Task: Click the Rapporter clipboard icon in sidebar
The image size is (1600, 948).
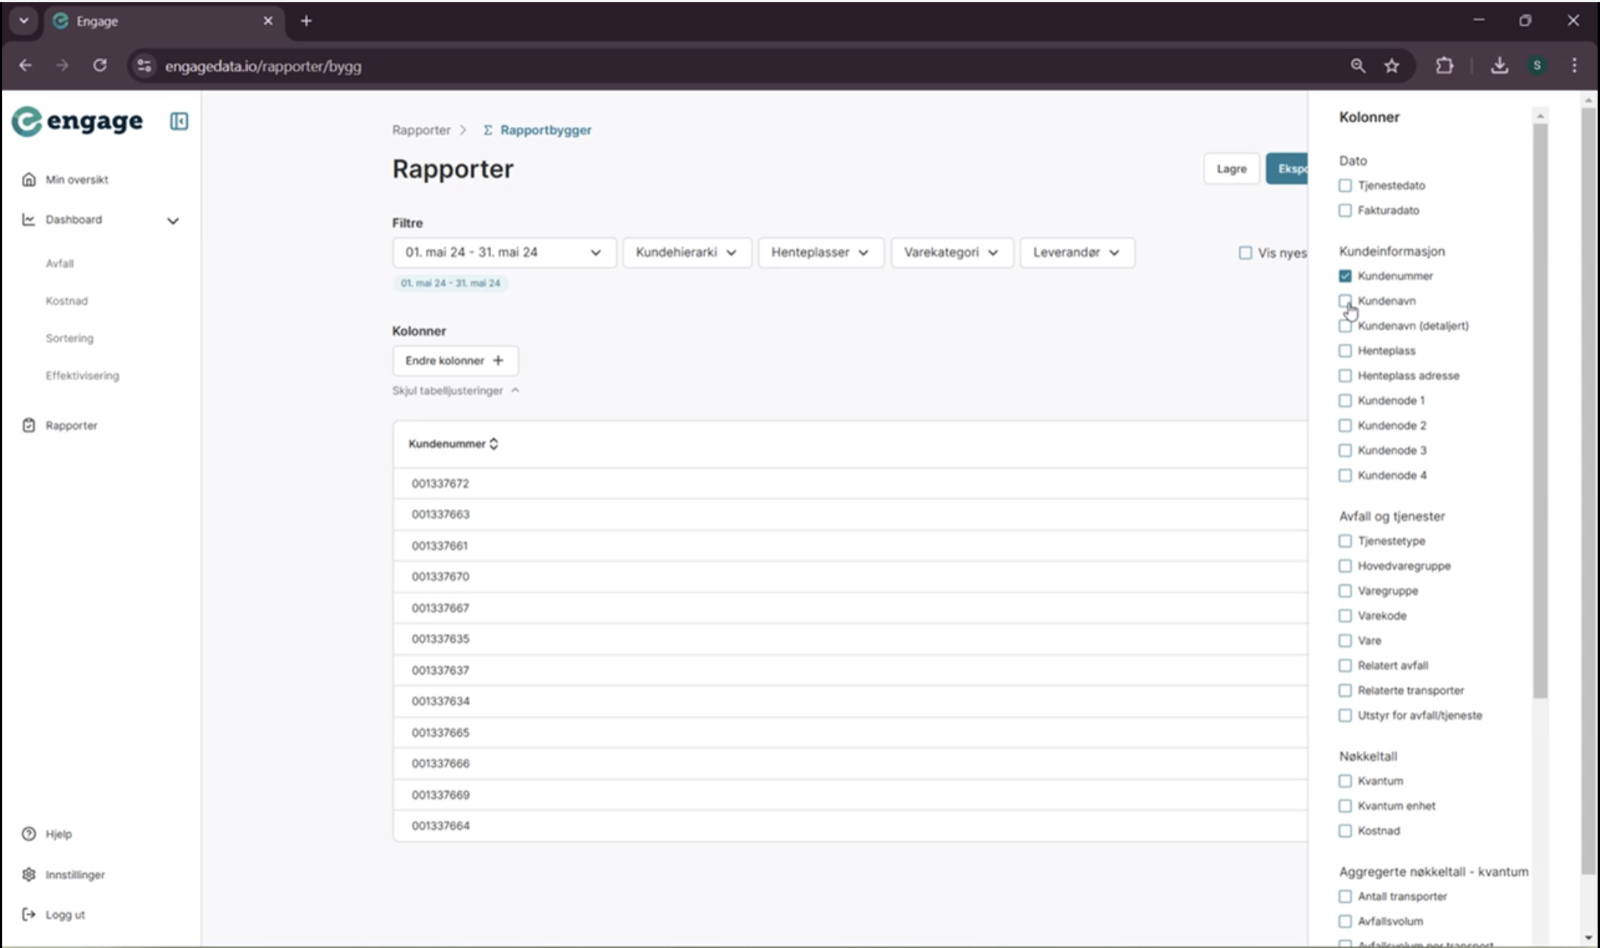Action: 29,426
